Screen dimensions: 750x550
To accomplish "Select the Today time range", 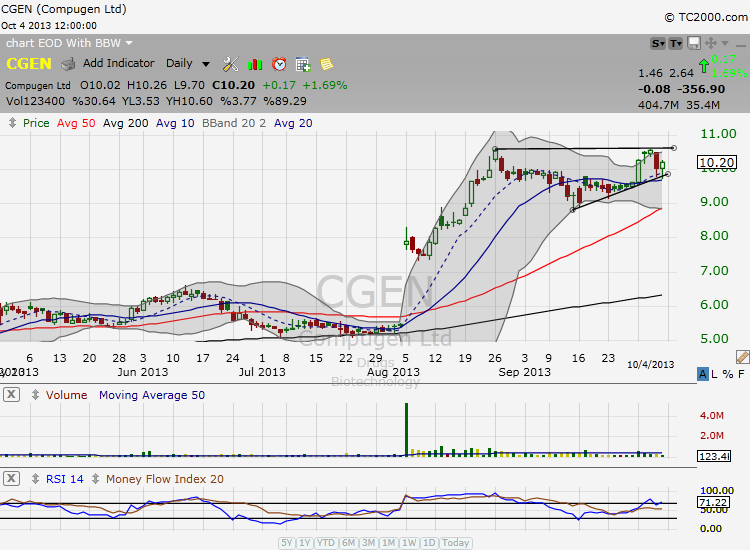I will click(x=455, y=543).
